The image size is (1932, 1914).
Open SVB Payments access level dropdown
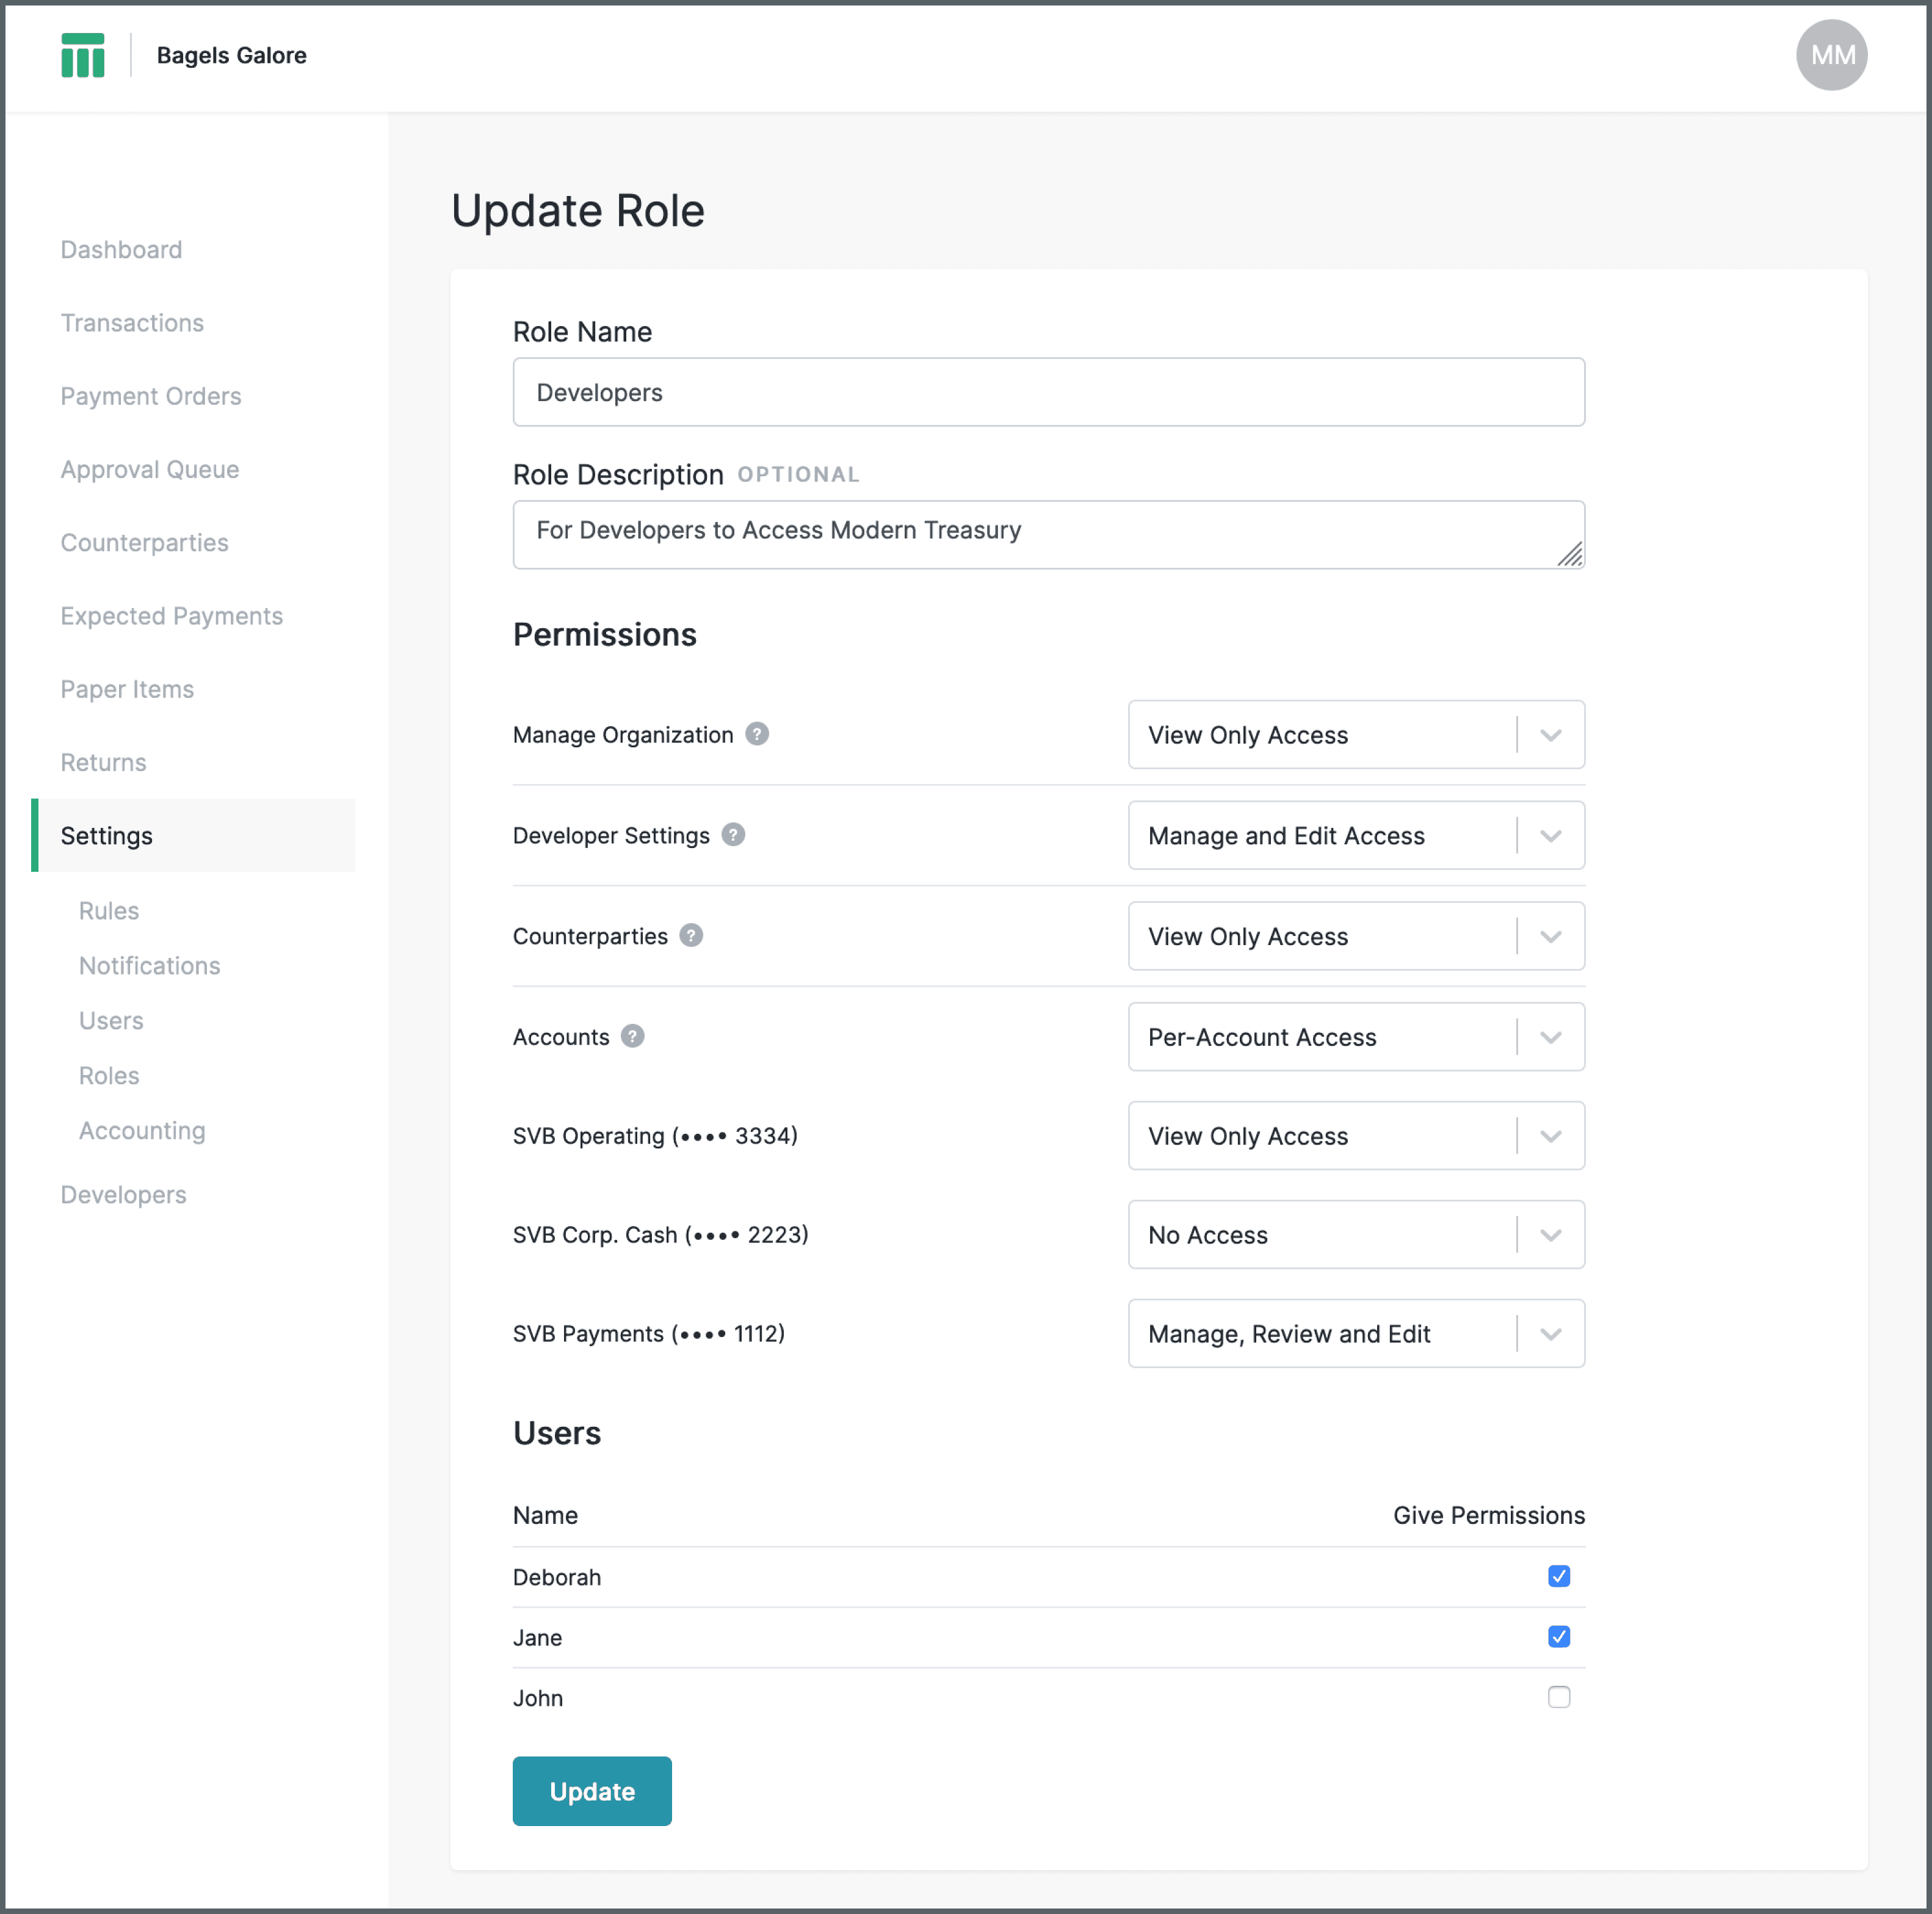pyautogui.click(x=1355, y=1333)
